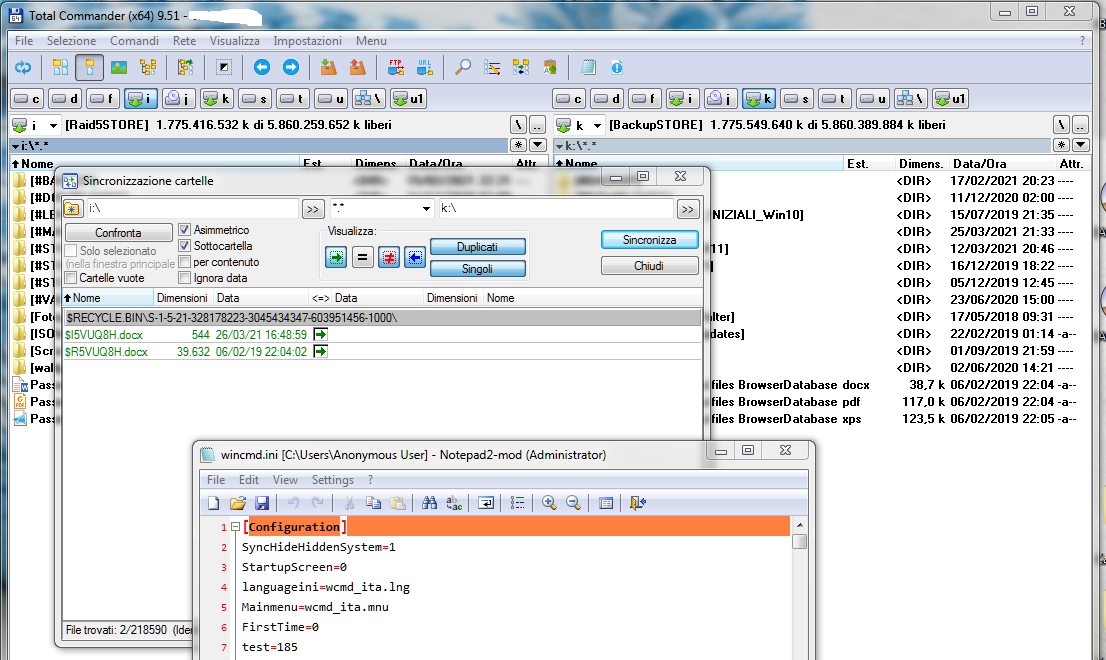1106x660 pixels.
Task: Open the Visualizza menu in Total Commander
Action: [234, 41]
